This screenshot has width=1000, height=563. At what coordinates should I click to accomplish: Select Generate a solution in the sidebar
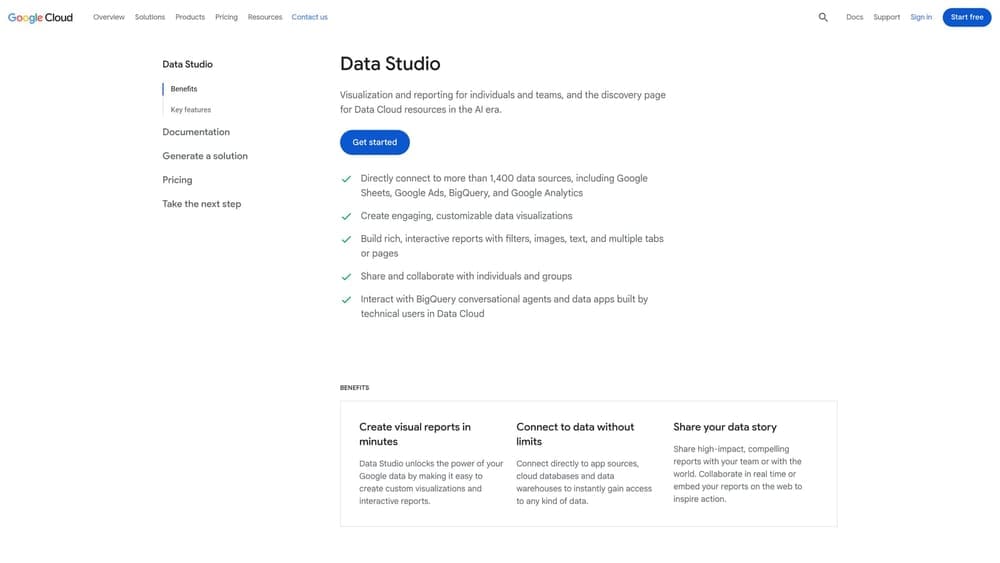(205, 156)
